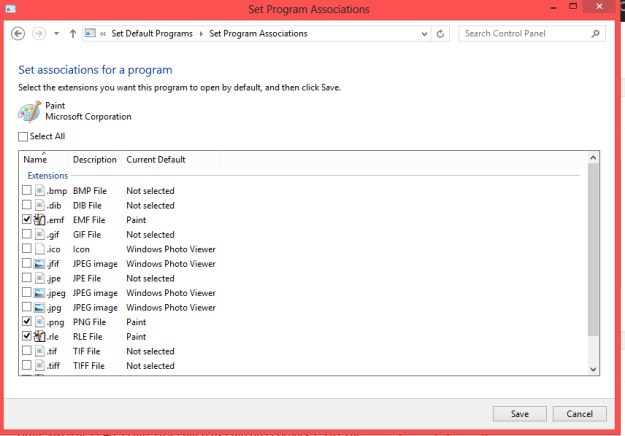Select 'Windows Photo Viewer' in the .ico row
The width and height of the screenshot is (625, 436).
point(171,249)
